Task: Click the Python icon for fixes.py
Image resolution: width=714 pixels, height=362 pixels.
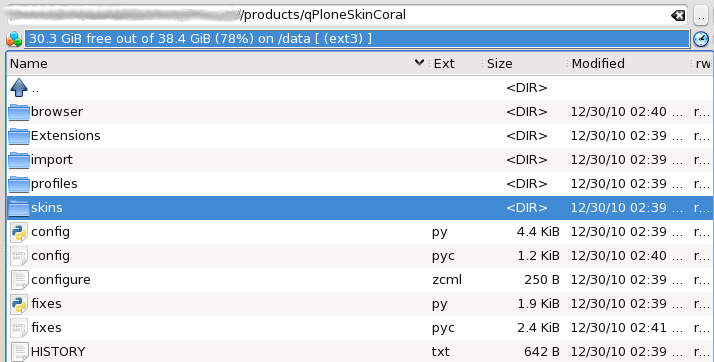Action: pos(19,304)
